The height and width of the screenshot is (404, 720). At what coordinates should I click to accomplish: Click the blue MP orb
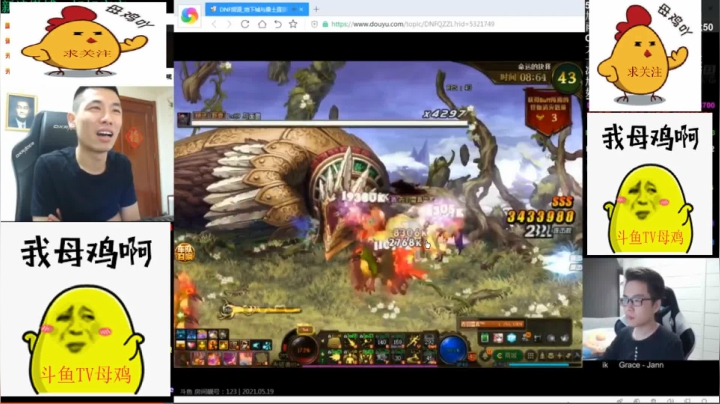point(453,350)
